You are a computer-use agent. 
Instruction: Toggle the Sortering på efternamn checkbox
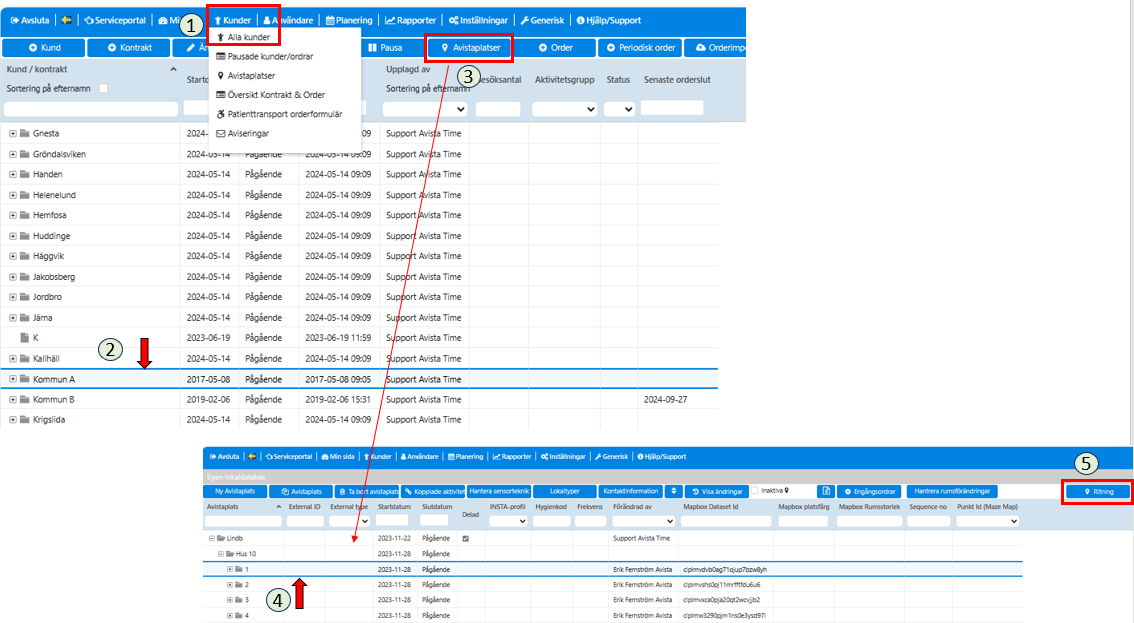(x=103, y=88)
